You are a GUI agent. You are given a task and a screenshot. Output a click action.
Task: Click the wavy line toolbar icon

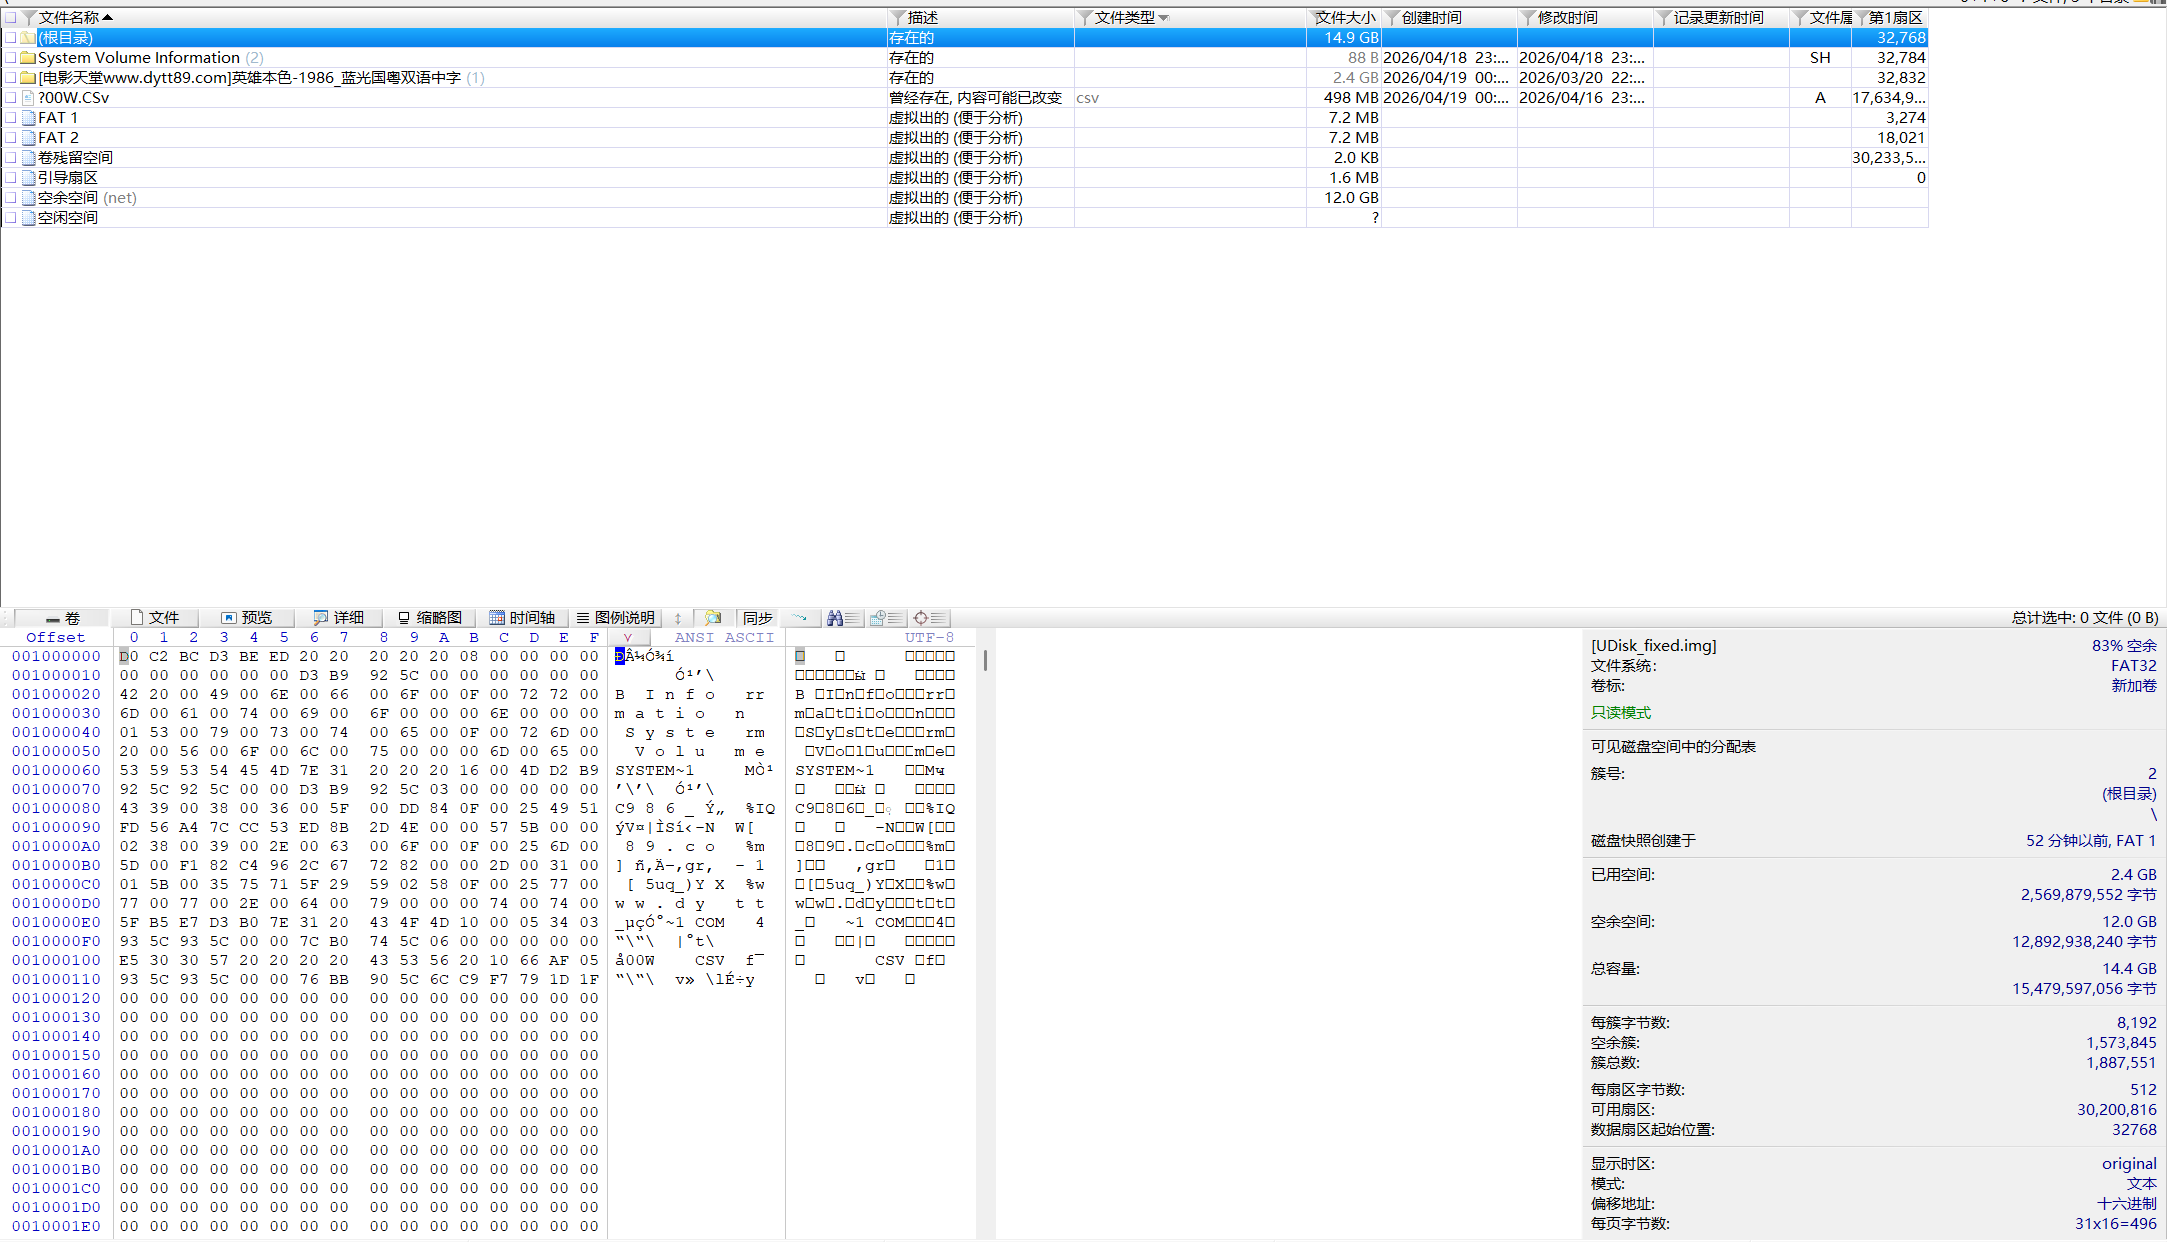click(800, 618)
